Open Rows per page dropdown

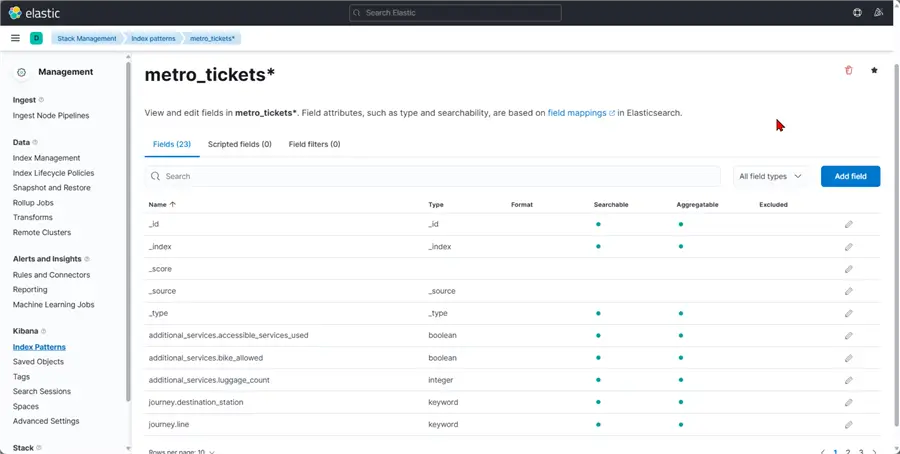[x=181, y=452]
